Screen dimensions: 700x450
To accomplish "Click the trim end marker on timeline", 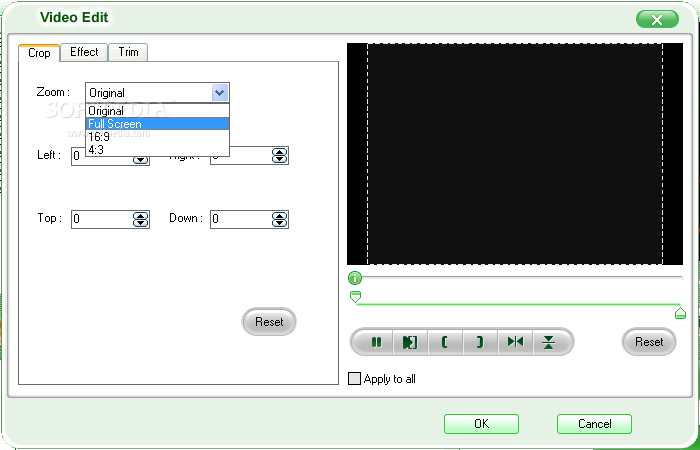I will coord(680,313).
